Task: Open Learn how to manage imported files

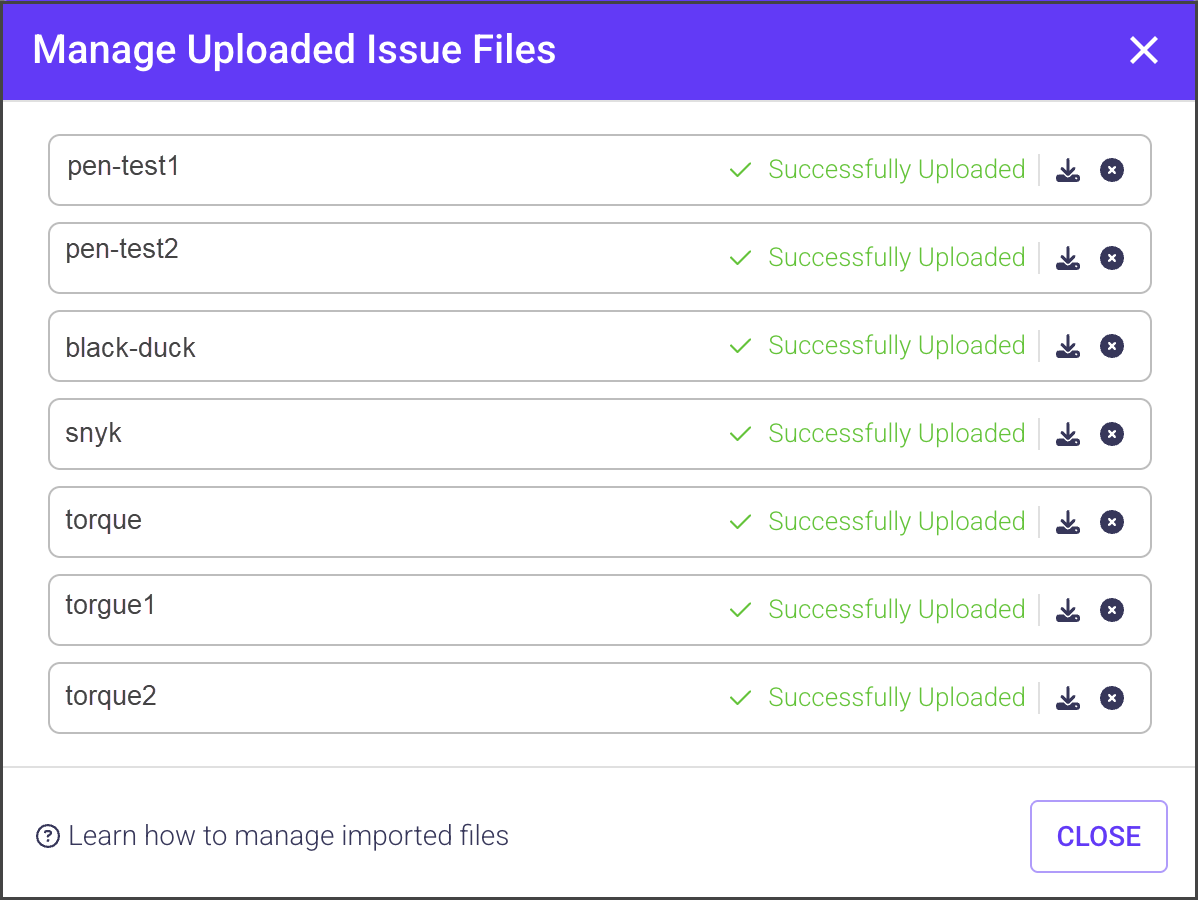Action: click(288, 836)
